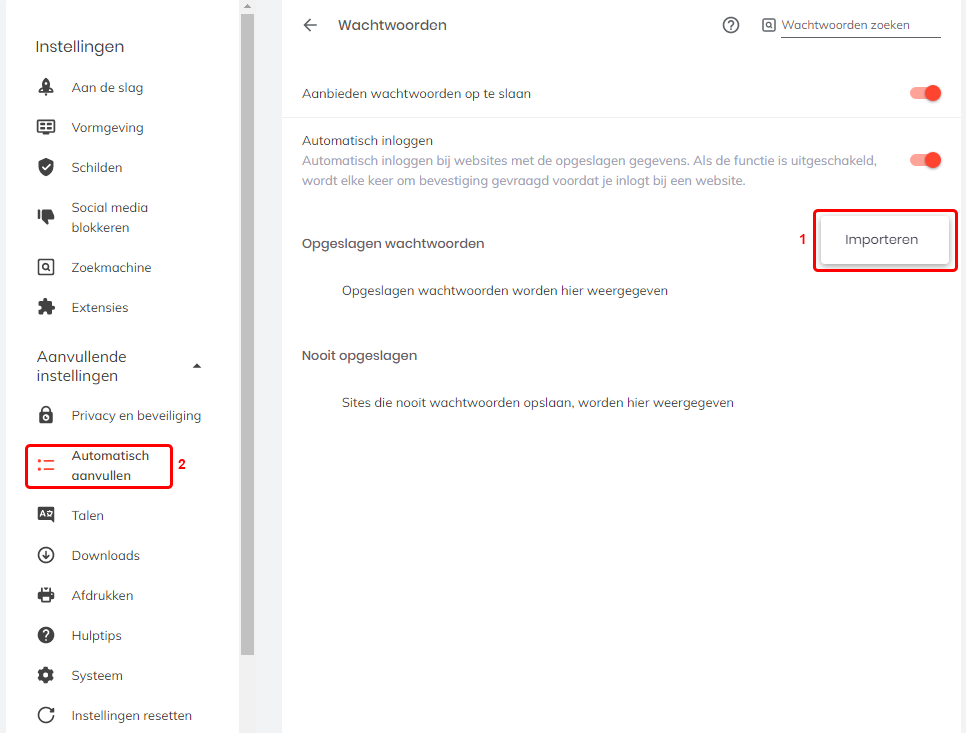Screen dimensions: 966x733
Task: Click the gear icon for Systeem
Action: [x=46, y=676]
